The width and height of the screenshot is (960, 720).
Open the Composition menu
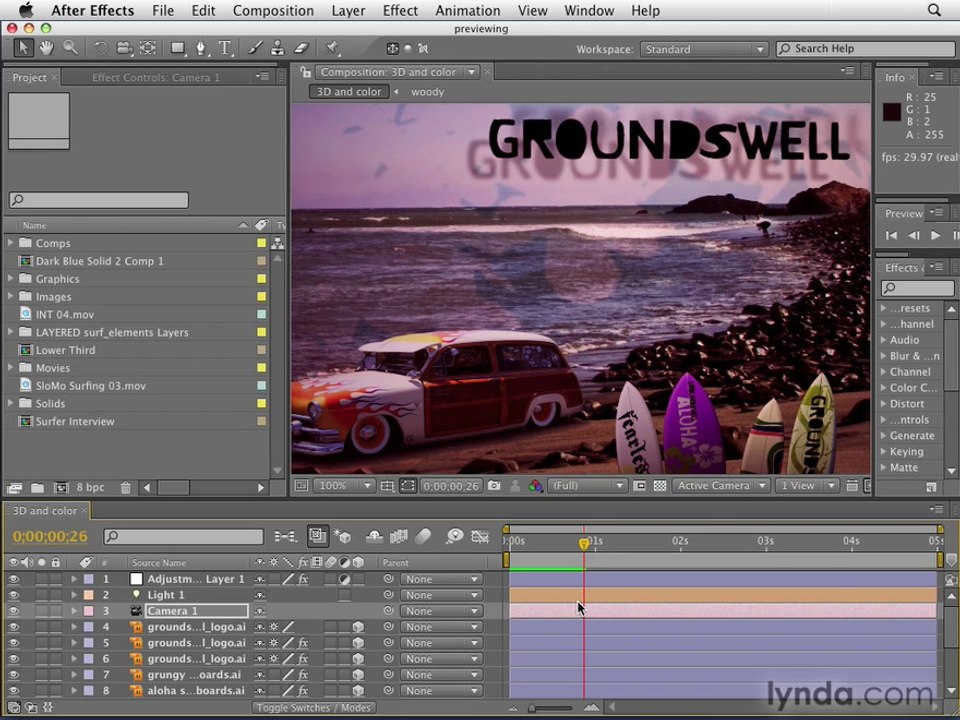tap(273, 10)
